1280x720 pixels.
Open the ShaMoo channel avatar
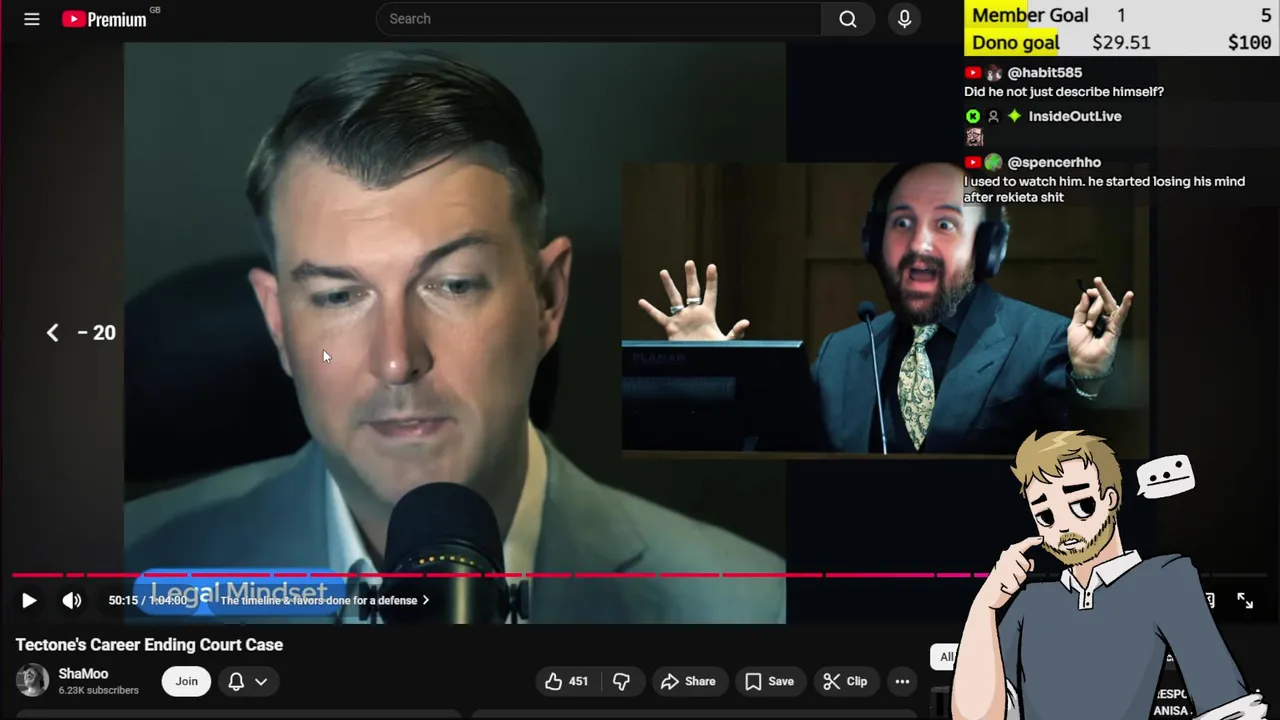click(32, 680)
